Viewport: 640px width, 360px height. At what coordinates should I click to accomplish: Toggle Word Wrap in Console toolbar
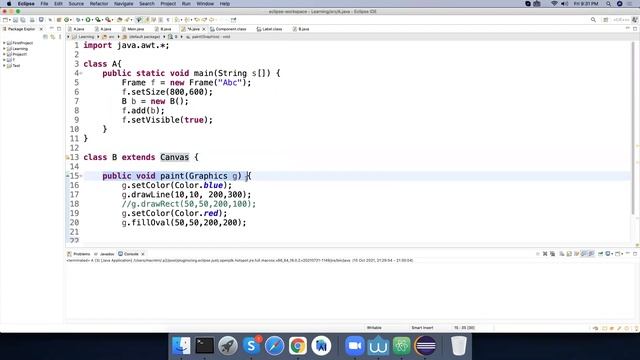577,253
